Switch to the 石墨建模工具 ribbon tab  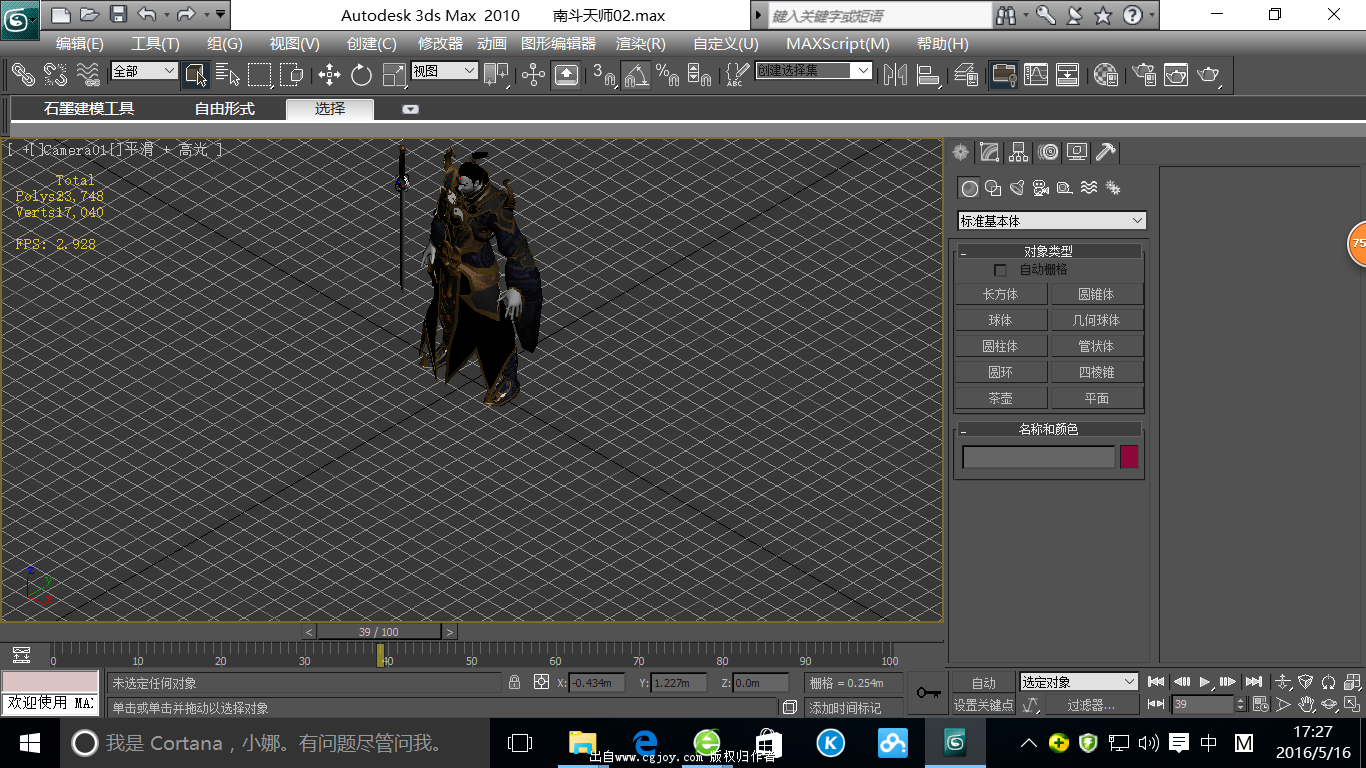coord(89,109)
